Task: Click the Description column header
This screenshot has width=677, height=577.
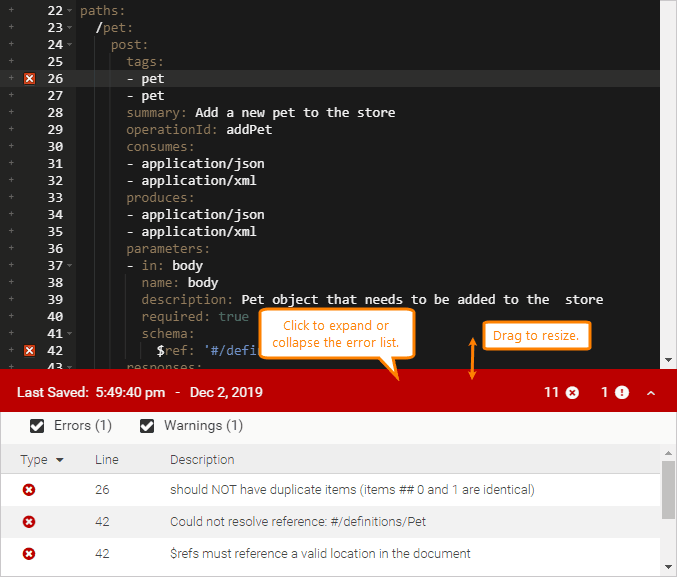Action: point(202,460)
